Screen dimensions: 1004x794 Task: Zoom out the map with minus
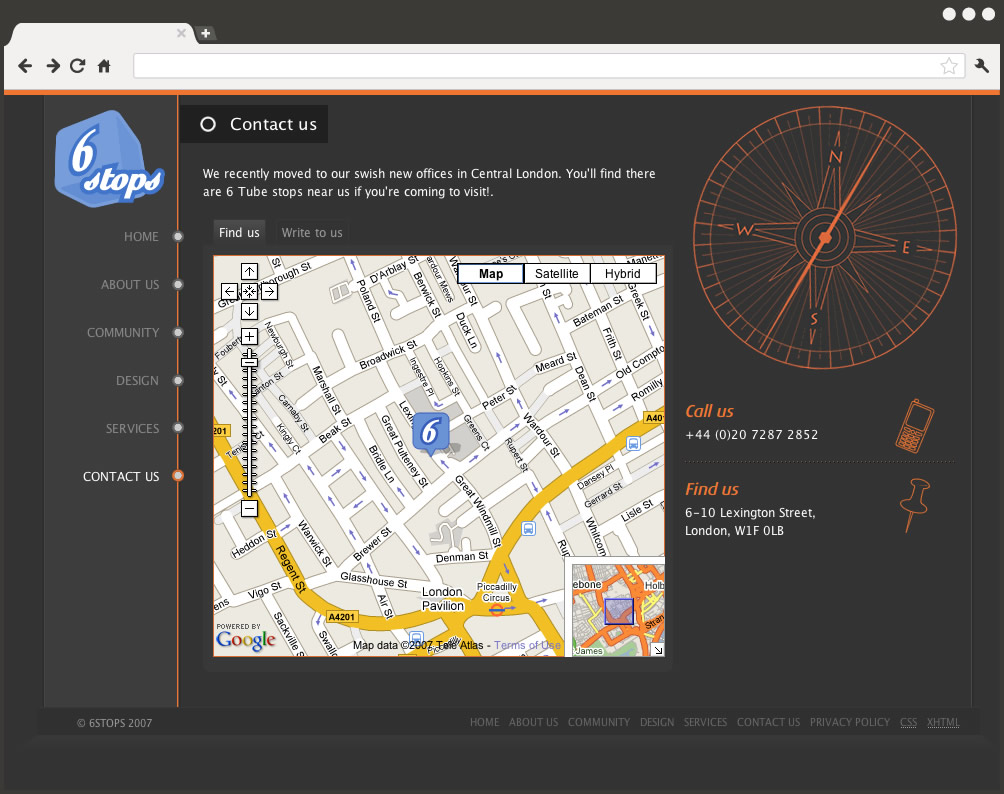click(x=249, y=509)
